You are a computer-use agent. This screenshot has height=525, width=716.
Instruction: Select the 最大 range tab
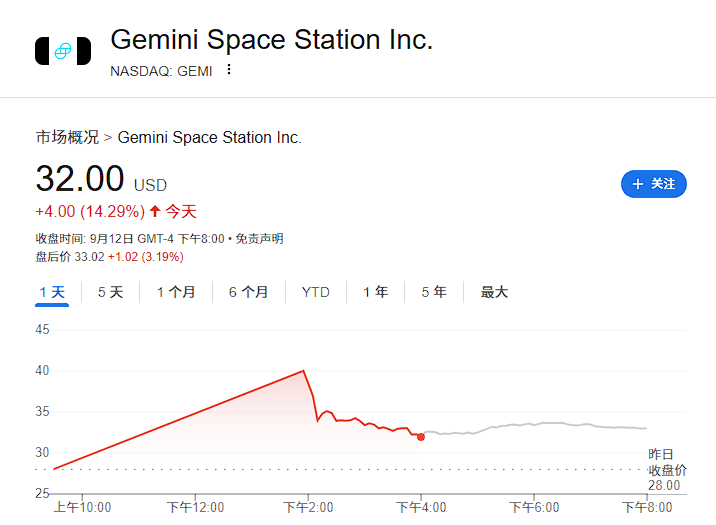494,292
